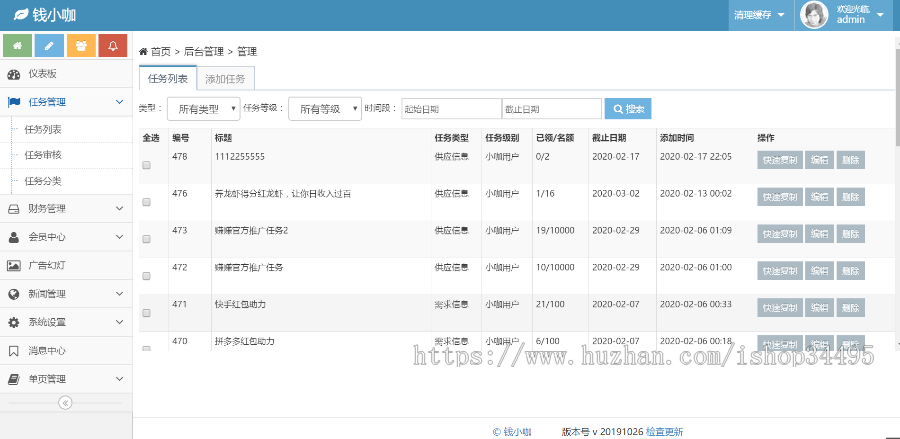Viewport: 900px width, 439px height.
Task: Click the blue pencil edit shortcut icon
Action: [x=49, y=46]
